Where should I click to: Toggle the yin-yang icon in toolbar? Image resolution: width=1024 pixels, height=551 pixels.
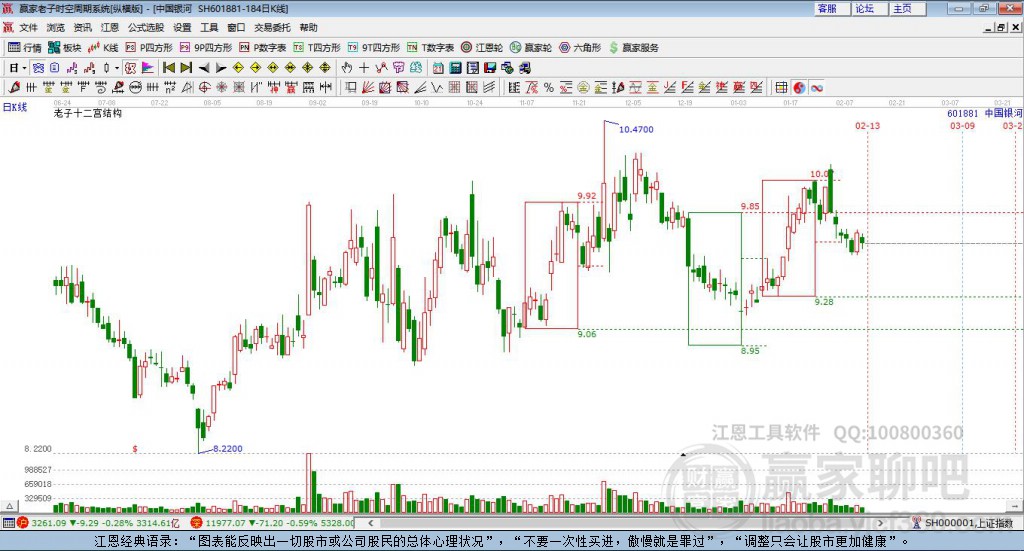point(799,87)
